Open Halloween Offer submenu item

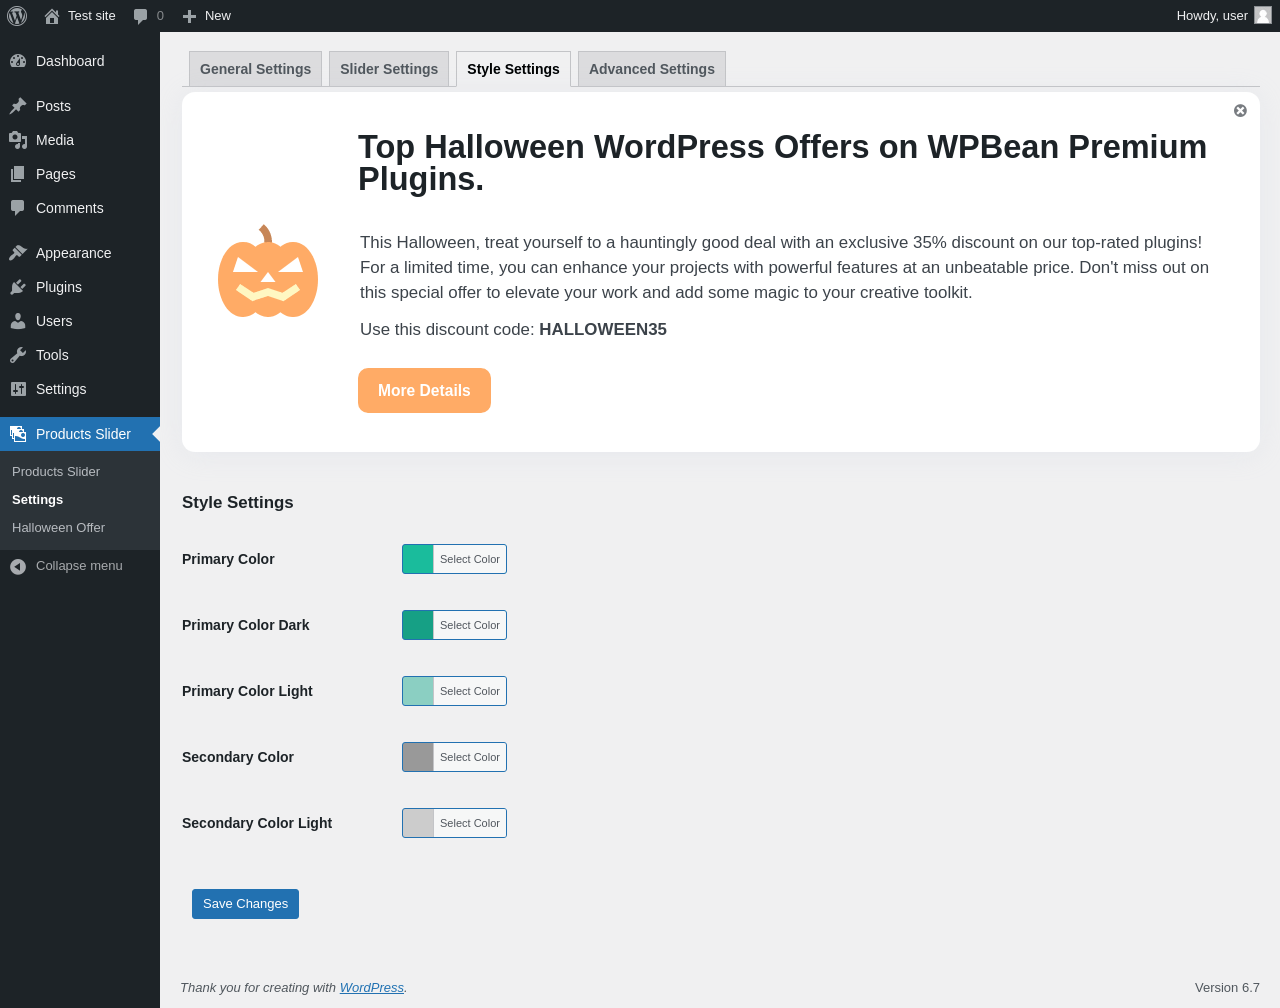(x=58, y=527)
